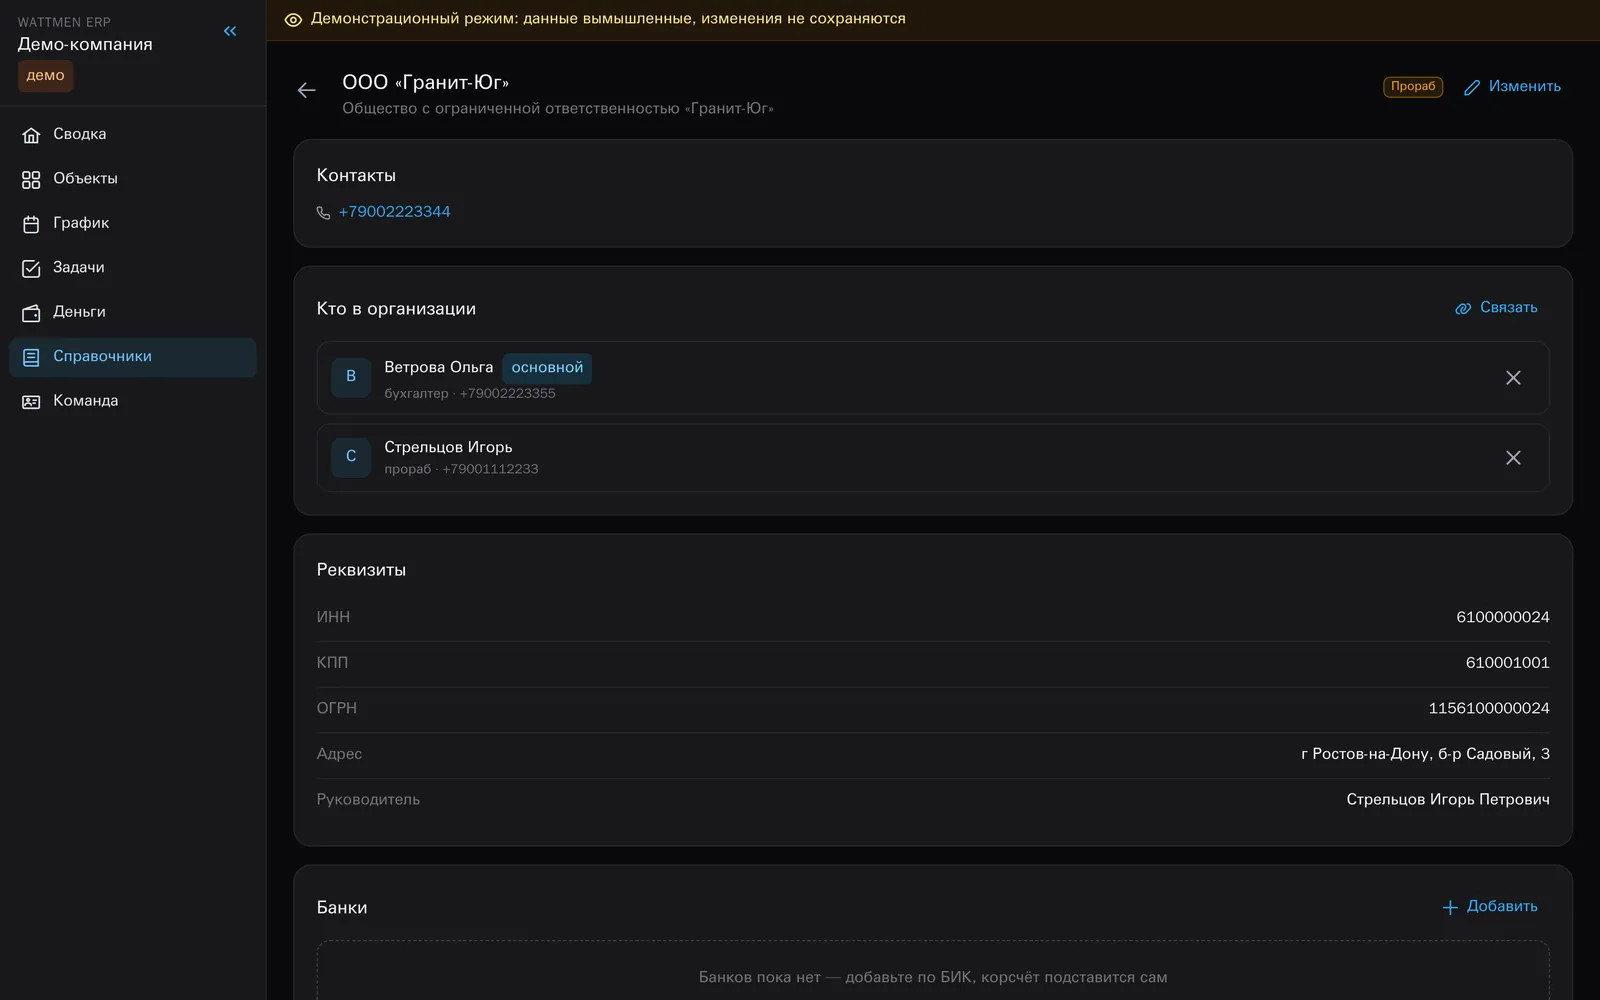Screen dimensions: 1600x1000
Task: Remove Стрельцов Игорь from the organization
Action: pos(1513,457)
